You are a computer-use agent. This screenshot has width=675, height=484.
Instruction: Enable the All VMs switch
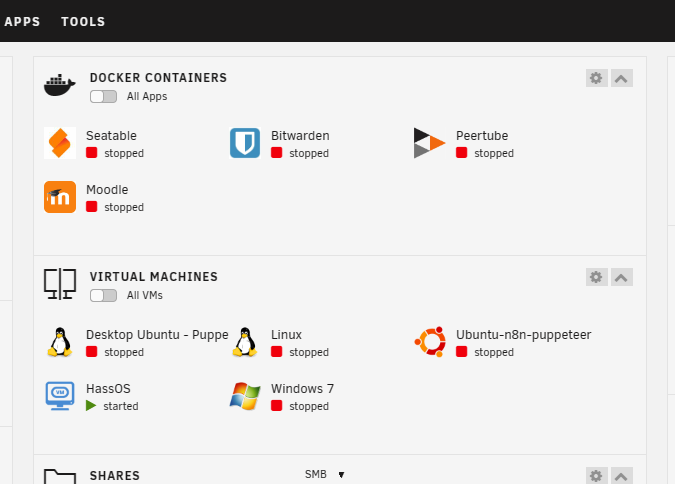(103, 295)
